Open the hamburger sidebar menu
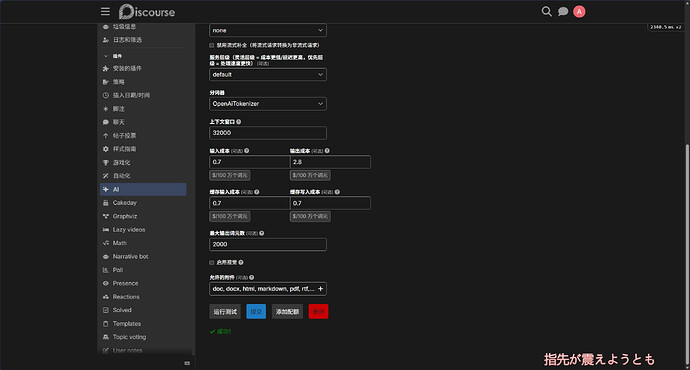The height and width of the screenshot is (370, 690). tap(105, 11)
